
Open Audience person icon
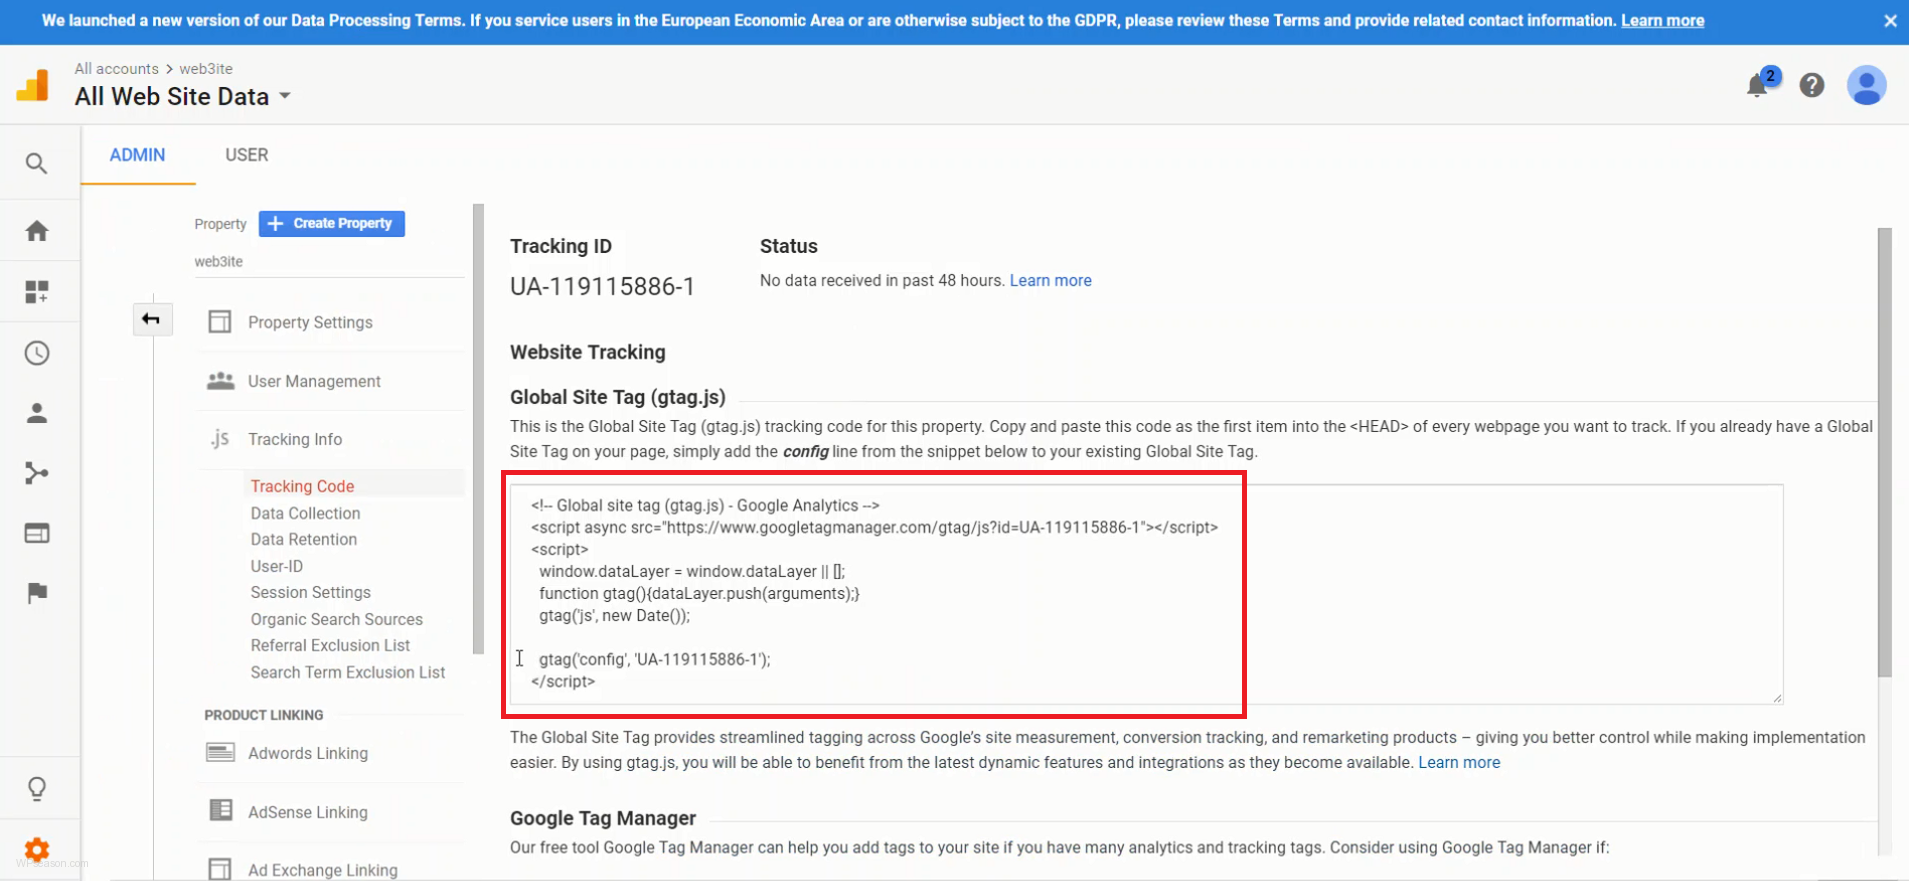[x=37, y=413]
